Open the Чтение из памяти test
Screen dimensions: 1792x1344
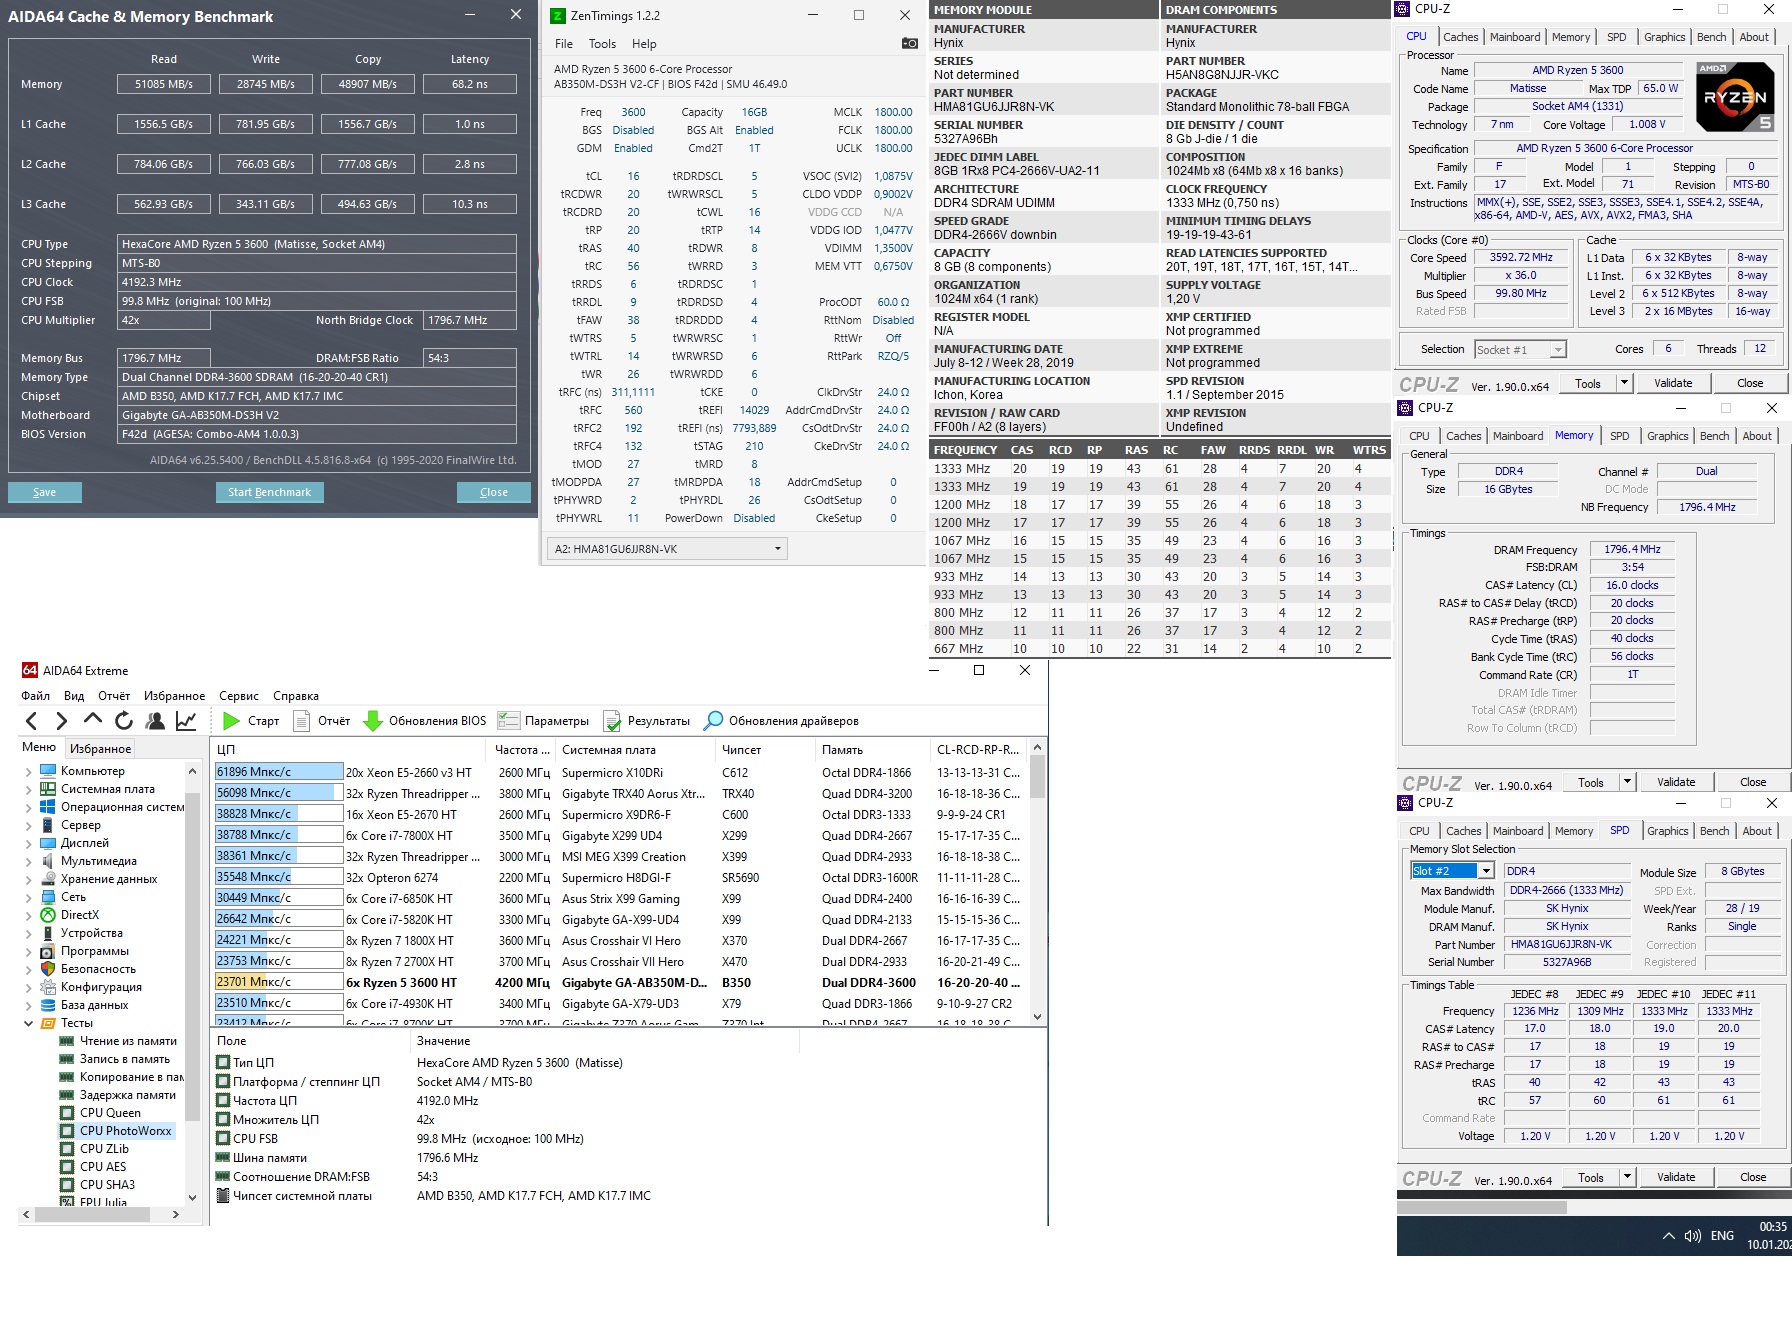(118, 1041)
